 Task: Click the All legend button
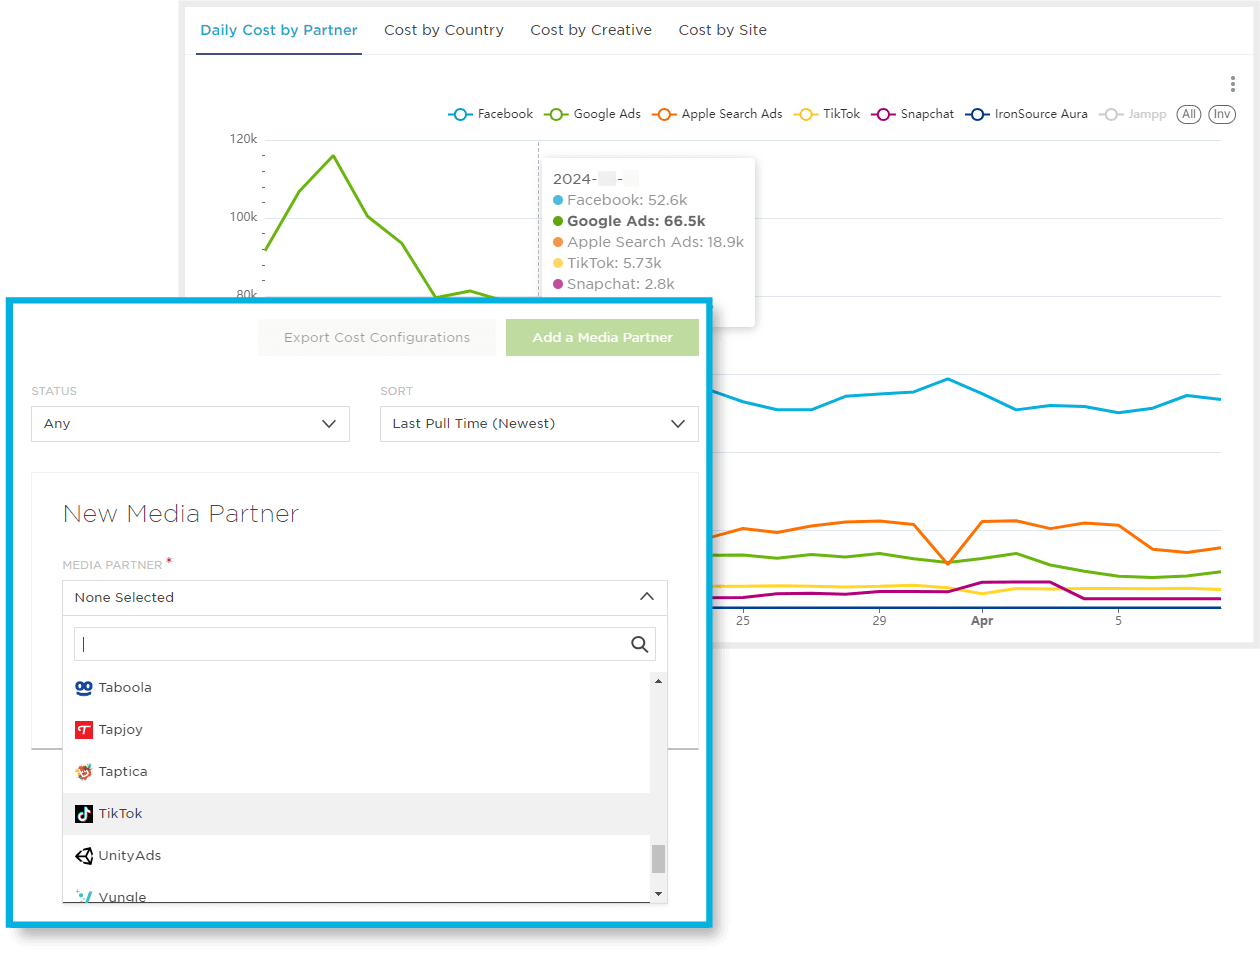coord(1189,114)
